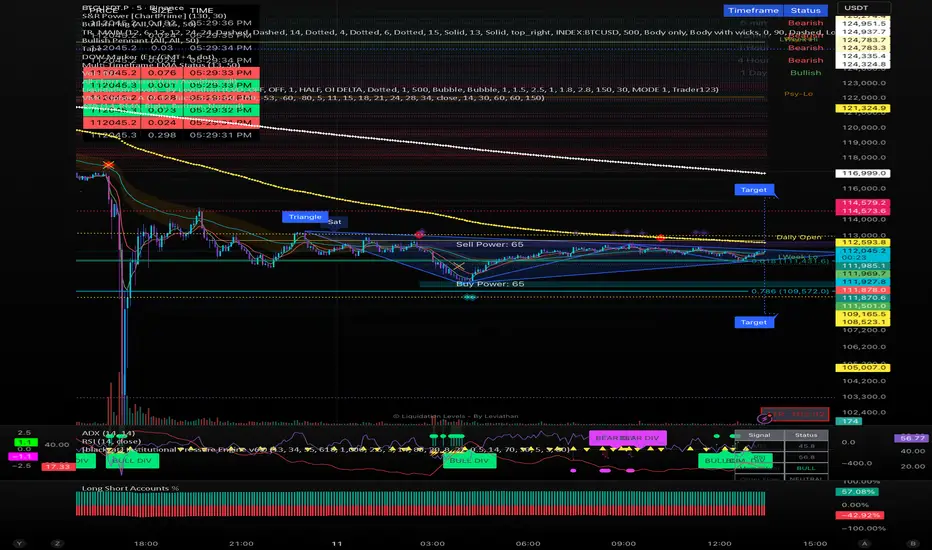Viewport: 932px width, 550px height.
Task: Click the 56.77 RSI value label
Action: [x=912, y=438]
